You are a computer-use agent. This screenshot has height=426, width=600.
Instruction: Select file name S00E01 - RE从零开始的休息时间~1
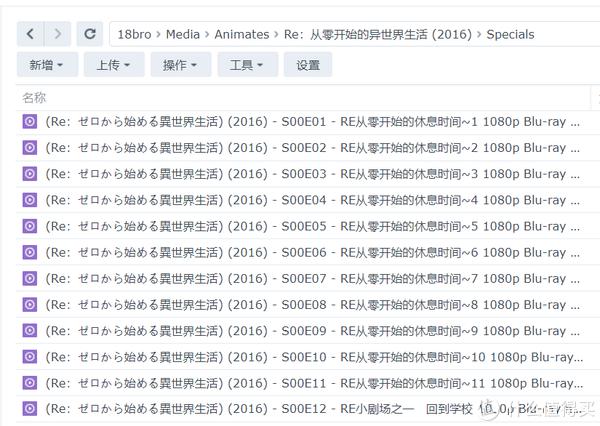pos(313,122)
